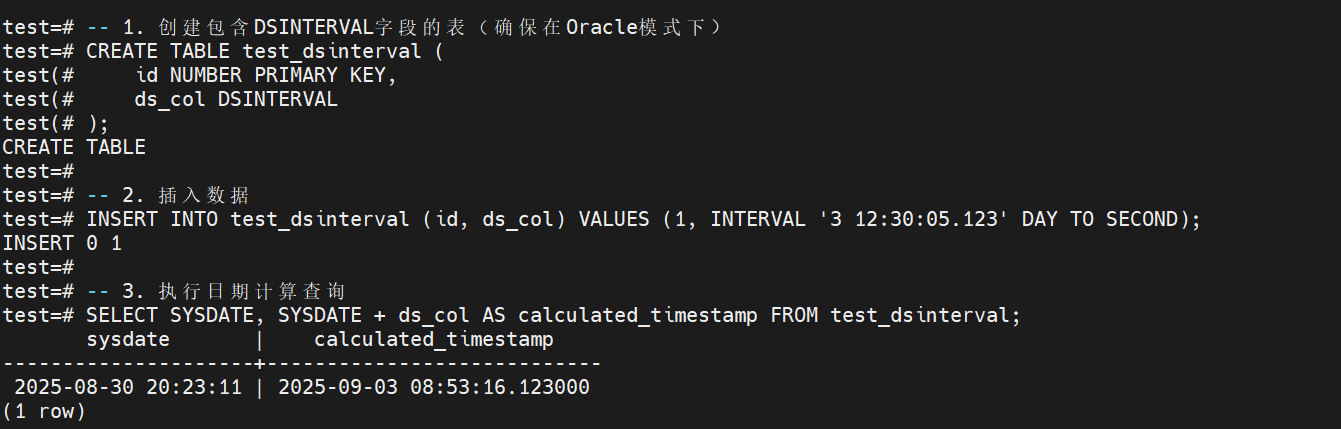Click the VALUES keyword in insert statement

(x=614, y=219)
